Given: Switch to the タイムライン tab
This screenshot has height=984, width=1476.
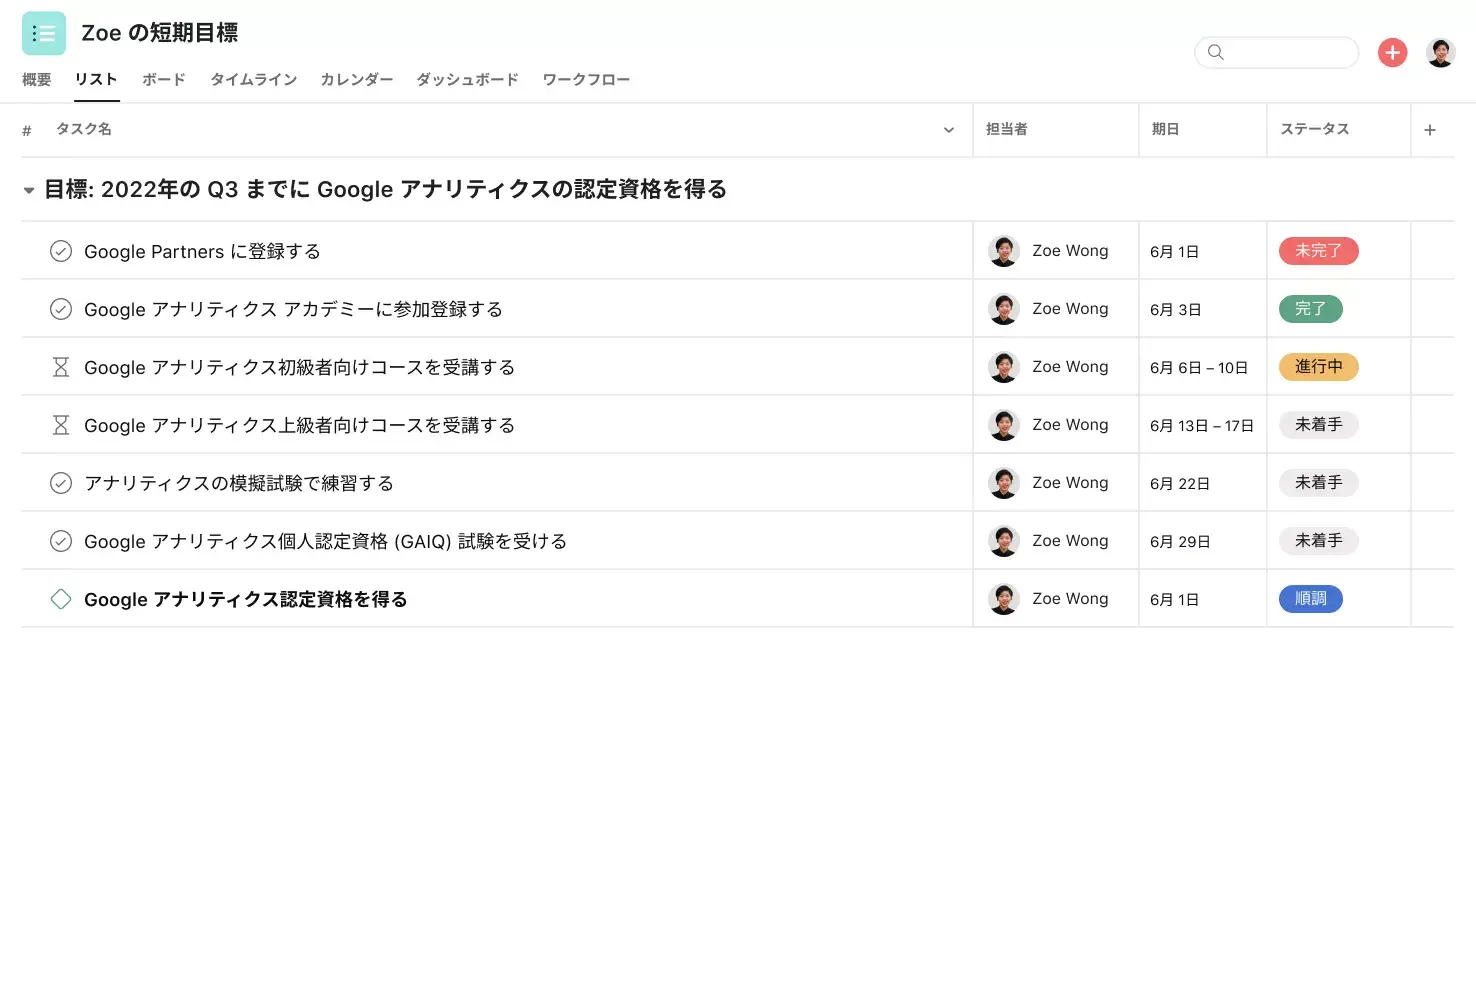Looking at the screenshot, I should click(x=254, y=80).
